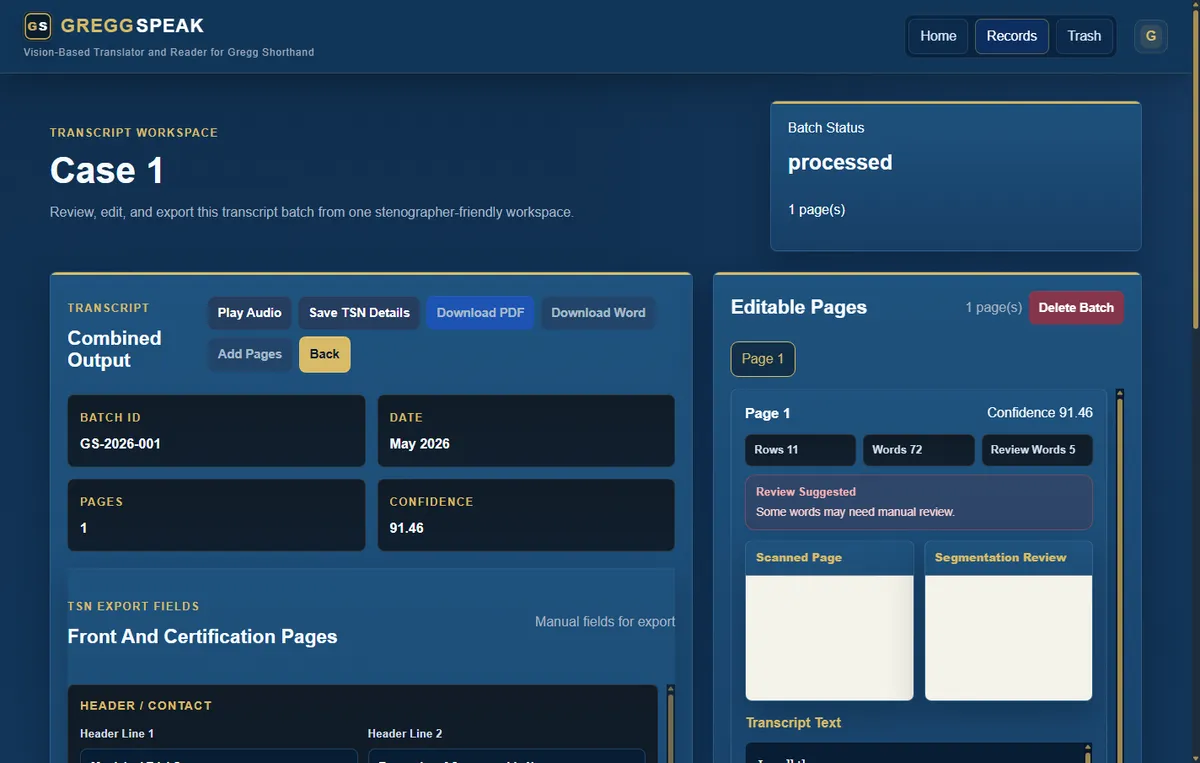
Task: Download the transcript as Word
Action: pyautogui.click(x=598, y=313)
